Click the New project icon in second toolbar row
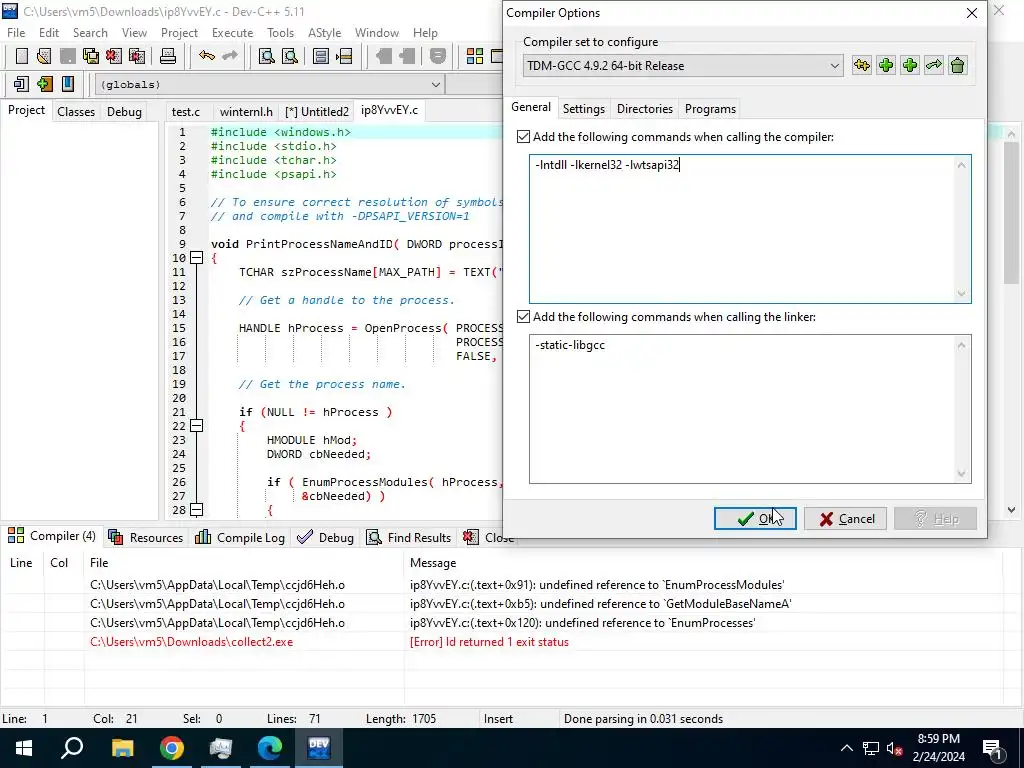This screenshot has width=1024, height=768. click(21, 84)
